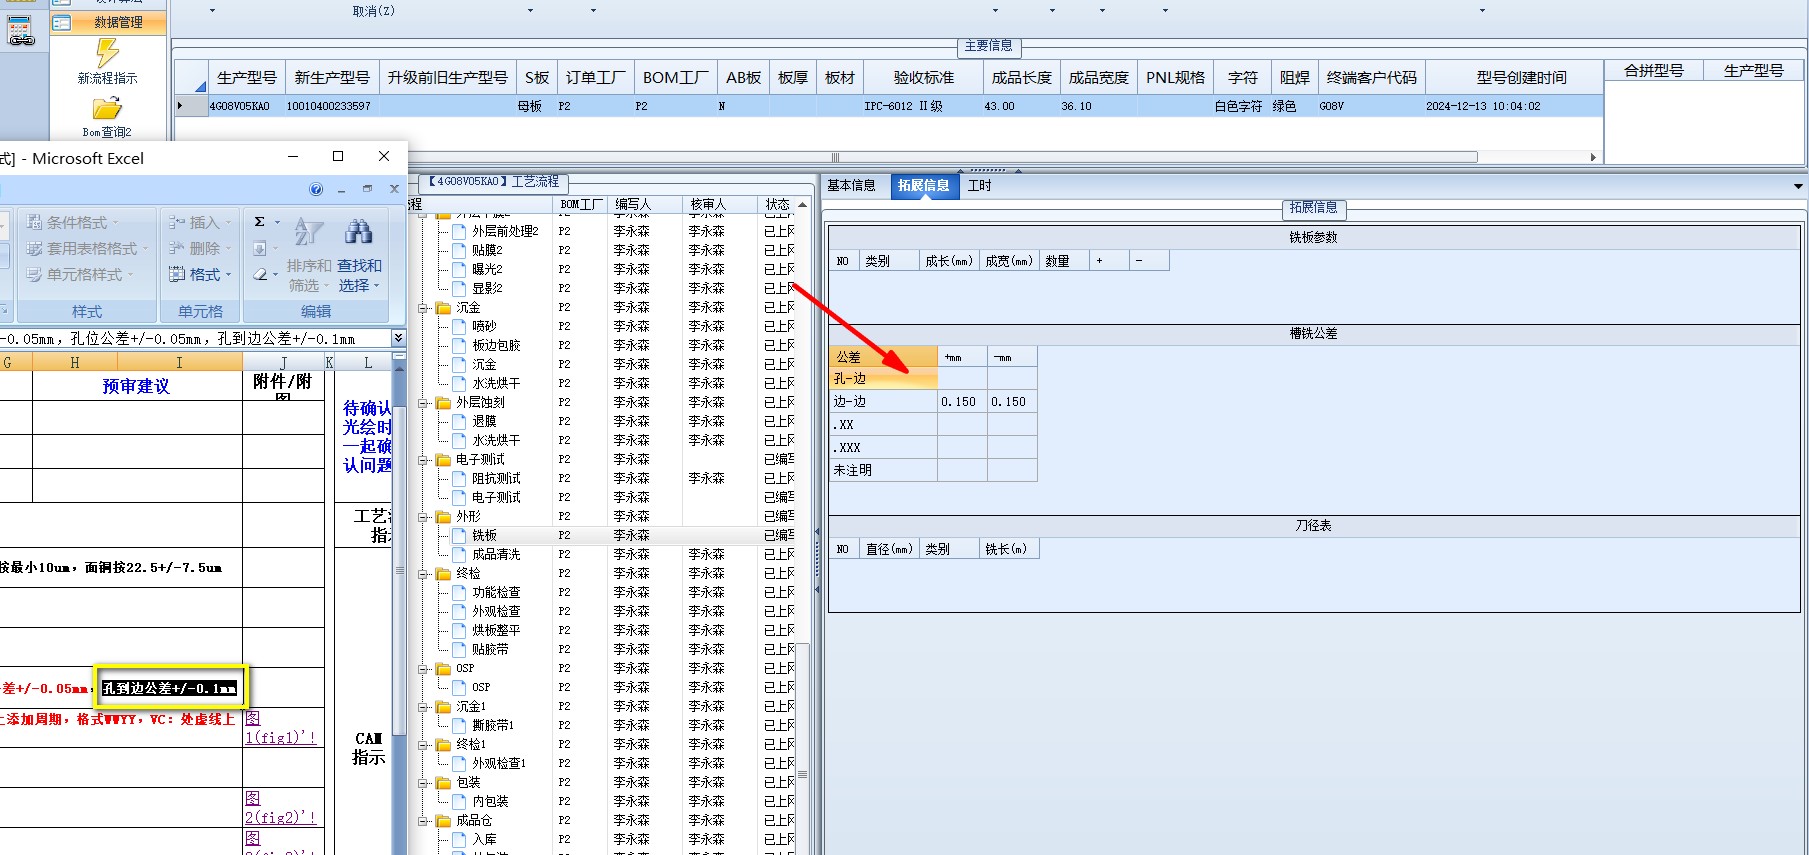Open the 图2(fig2)'! hyperlink in Excel
Image resolution: width=1809 pixels, height=855 pixels.
click(x=281, y=808)
